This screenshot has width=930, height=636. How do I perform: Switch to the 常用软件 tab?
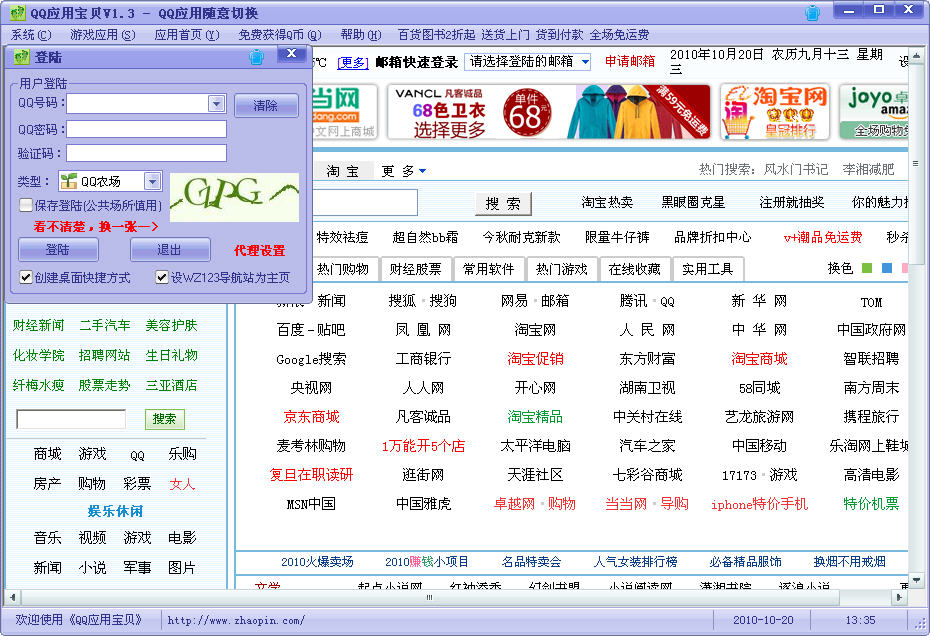tap(489, 269)
